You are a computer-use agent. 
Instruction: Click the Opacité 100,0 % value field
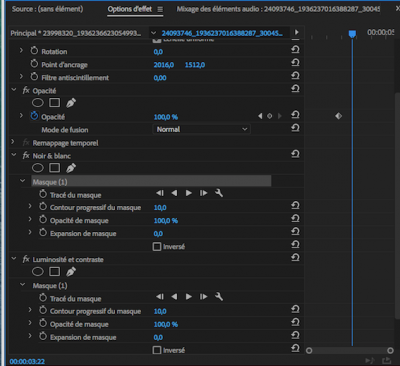(166, 117)
